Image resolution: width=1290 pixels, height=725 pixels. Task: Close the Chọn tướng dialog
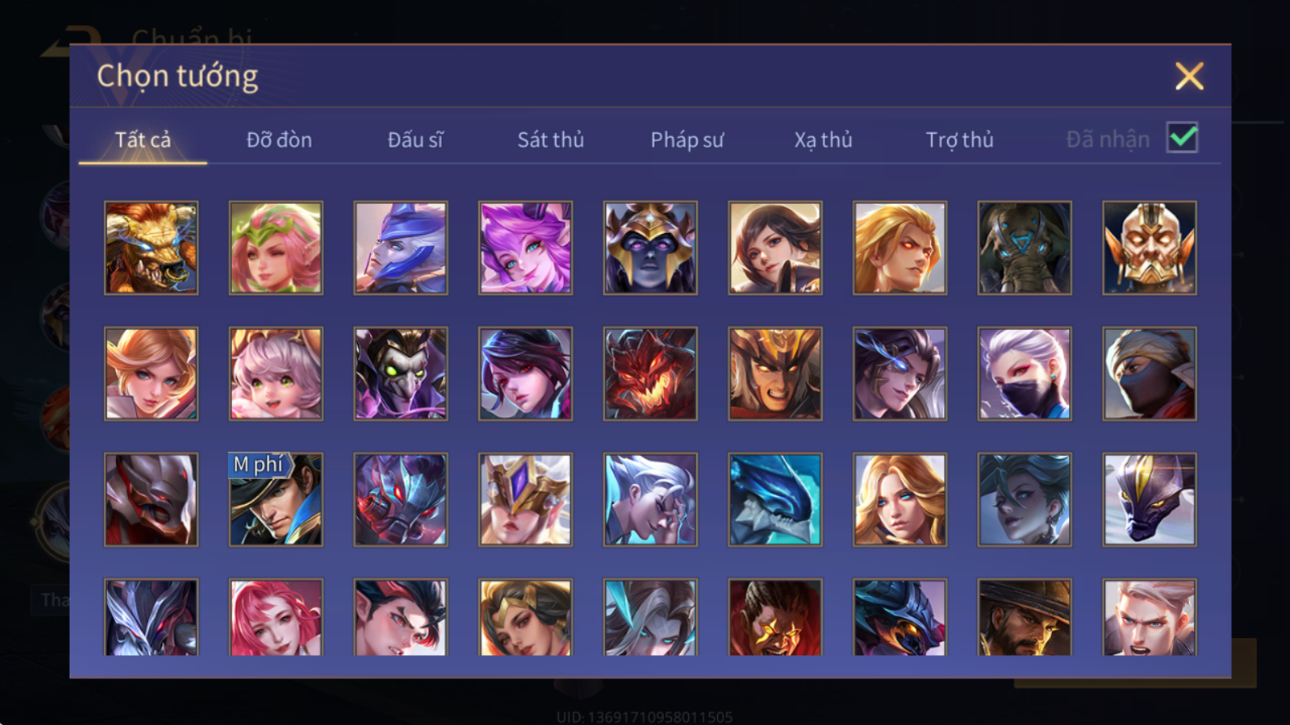pos(1189,76)
